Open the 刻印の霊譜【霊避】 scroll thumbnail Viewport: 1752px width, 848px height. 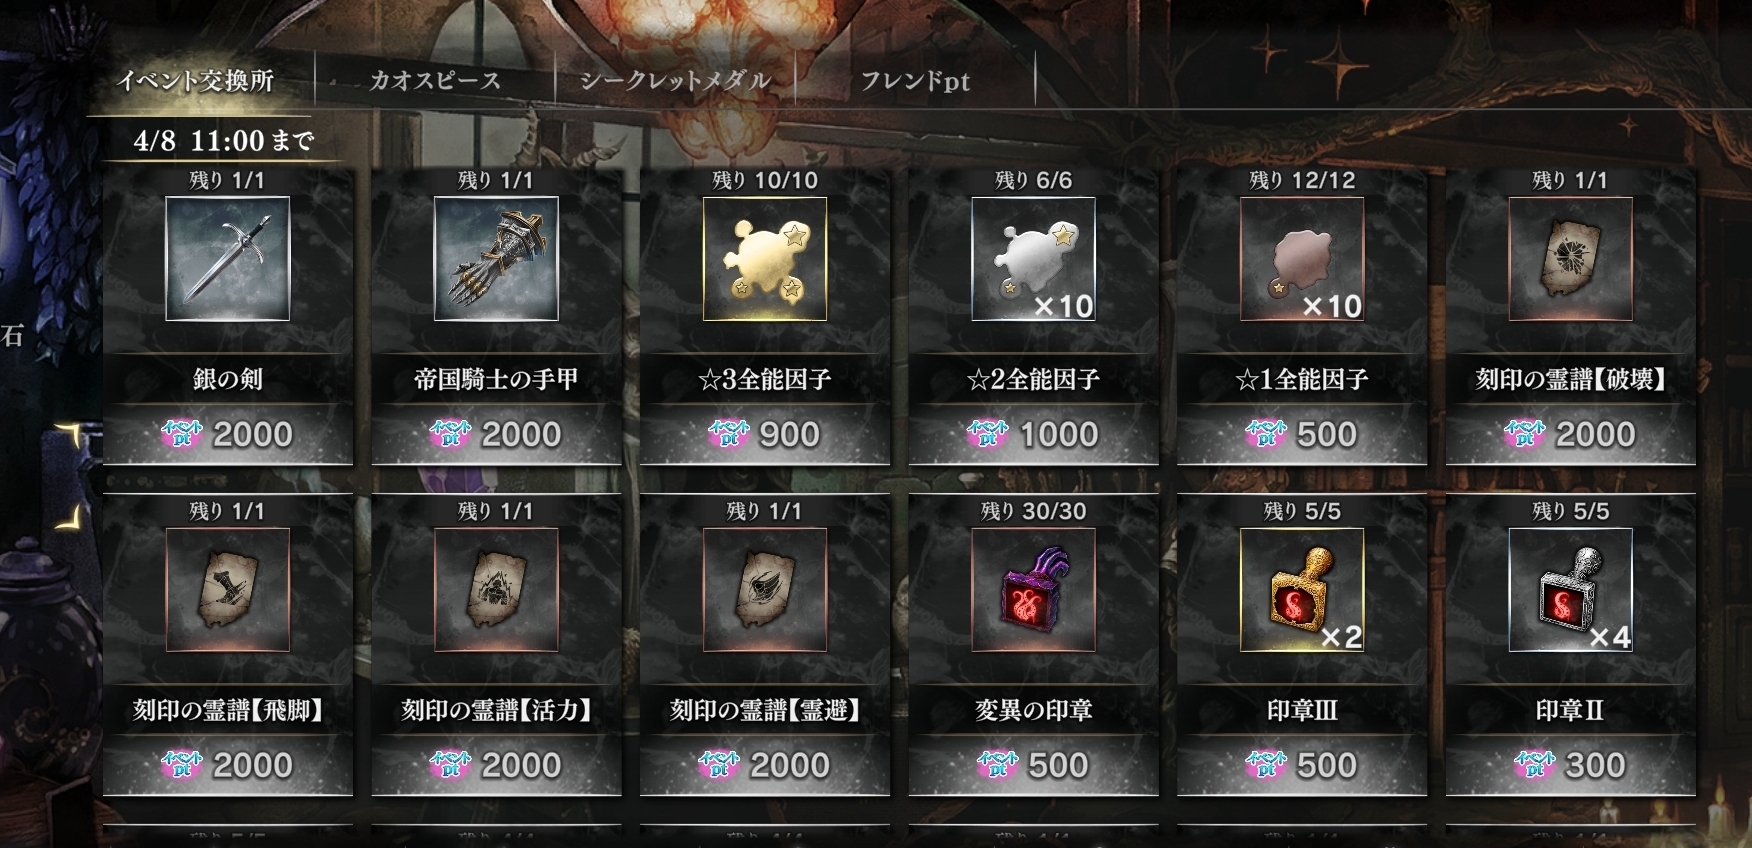765,590
